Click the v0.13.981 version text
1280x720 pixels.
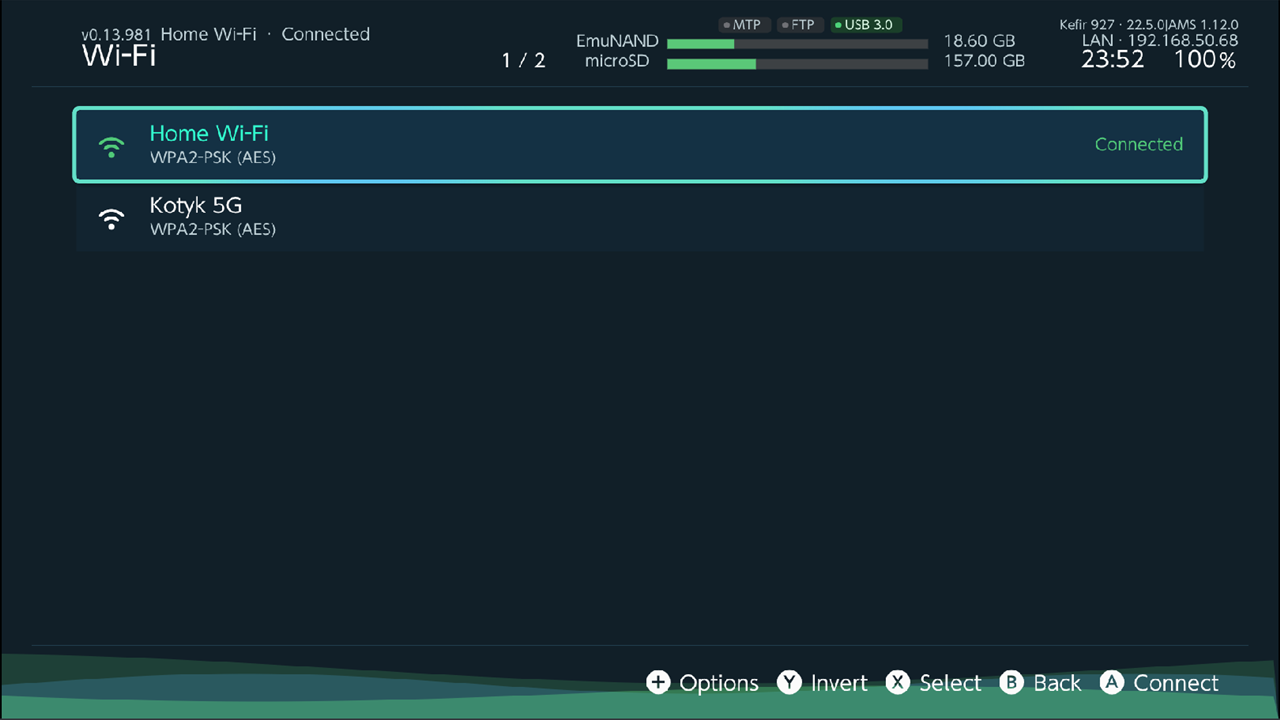click(x=116, y=35)
